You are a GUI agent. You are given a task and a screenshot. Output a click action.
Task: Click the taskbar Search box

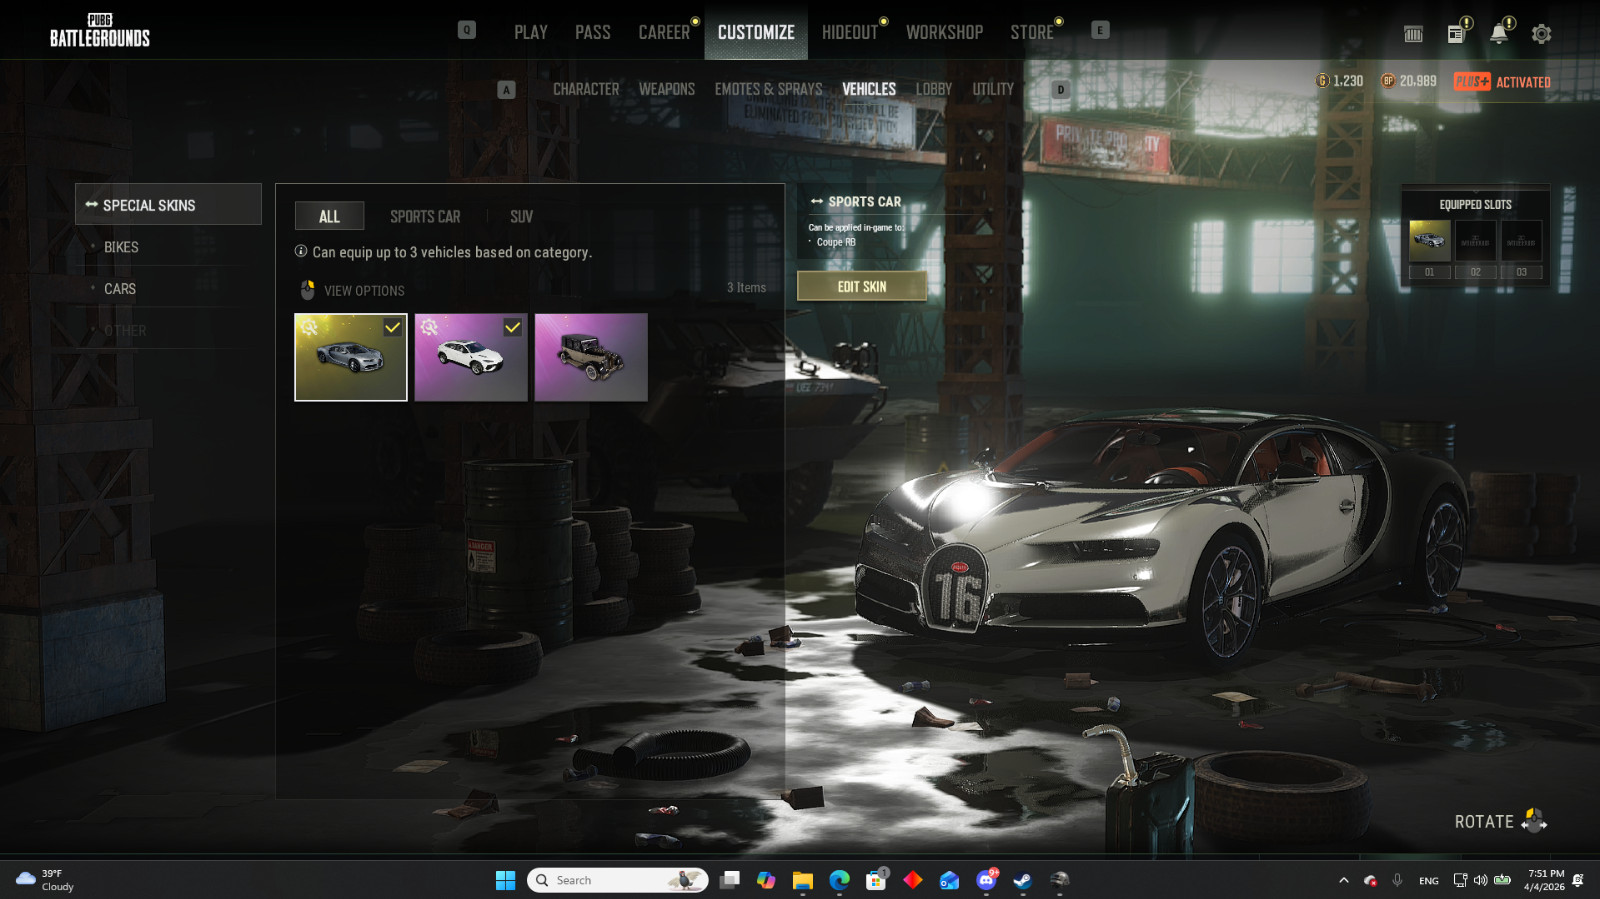coord(617,880)
